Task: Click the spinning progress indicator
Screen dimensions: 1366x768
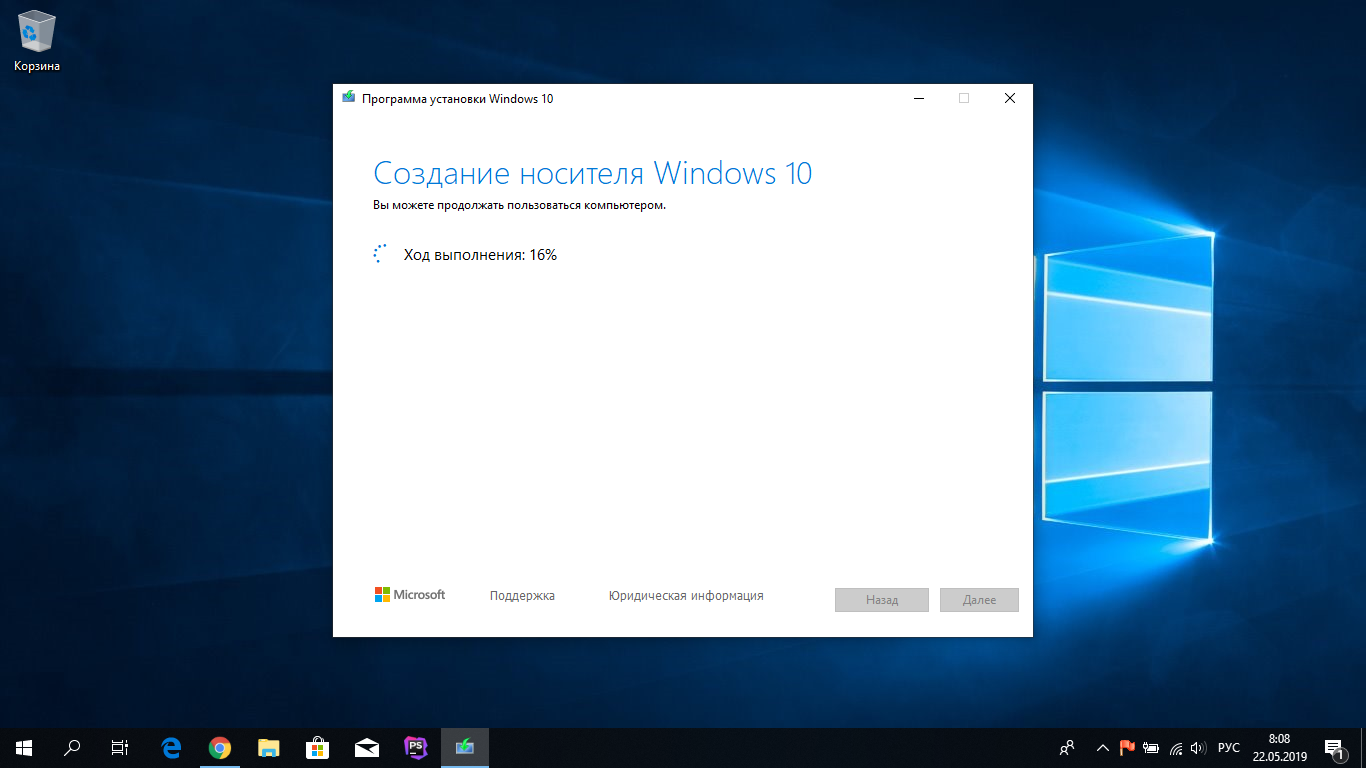Action: tap(380, 254)
